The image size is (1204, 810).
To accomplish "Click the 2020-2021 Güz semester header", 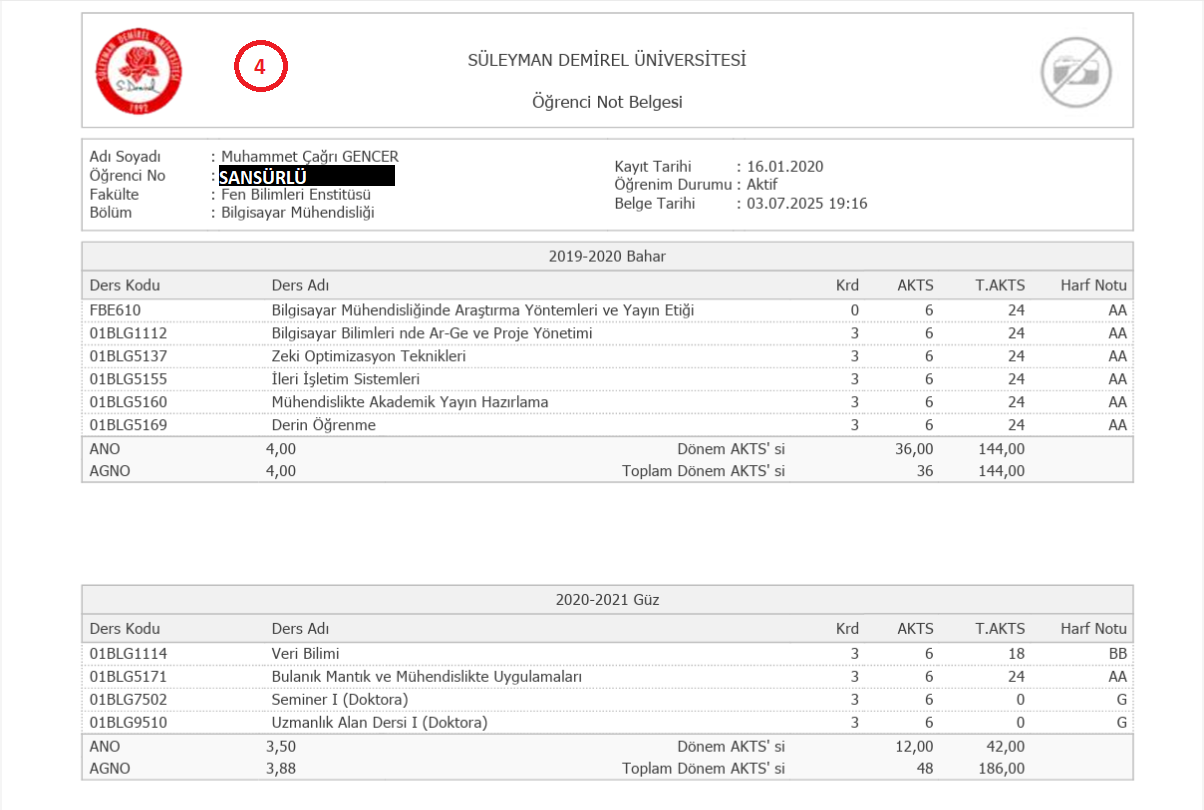I will pyautogui.click(x=607, y=600).
